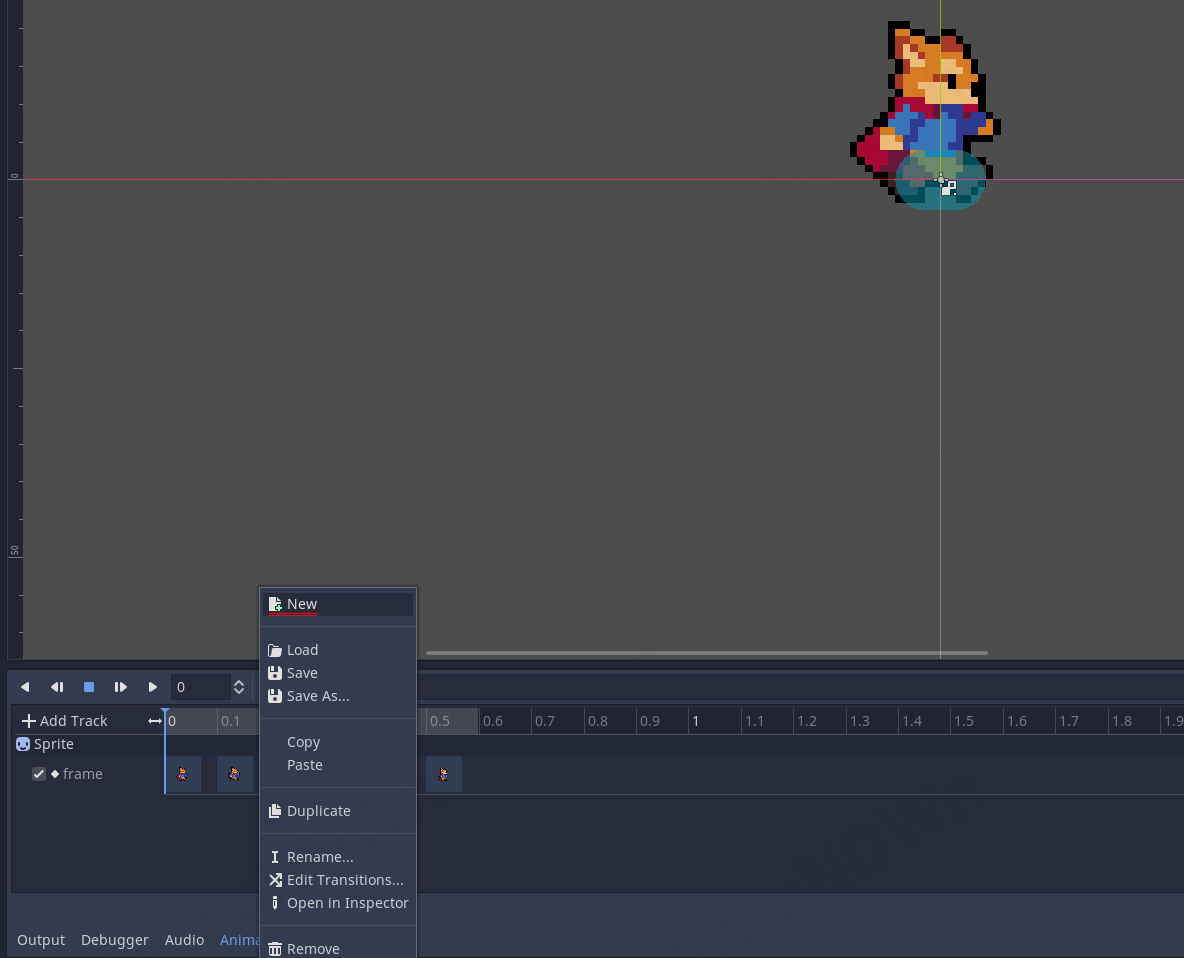
Task: Select the Sprite node track row
Action: (x=89, y=744)
